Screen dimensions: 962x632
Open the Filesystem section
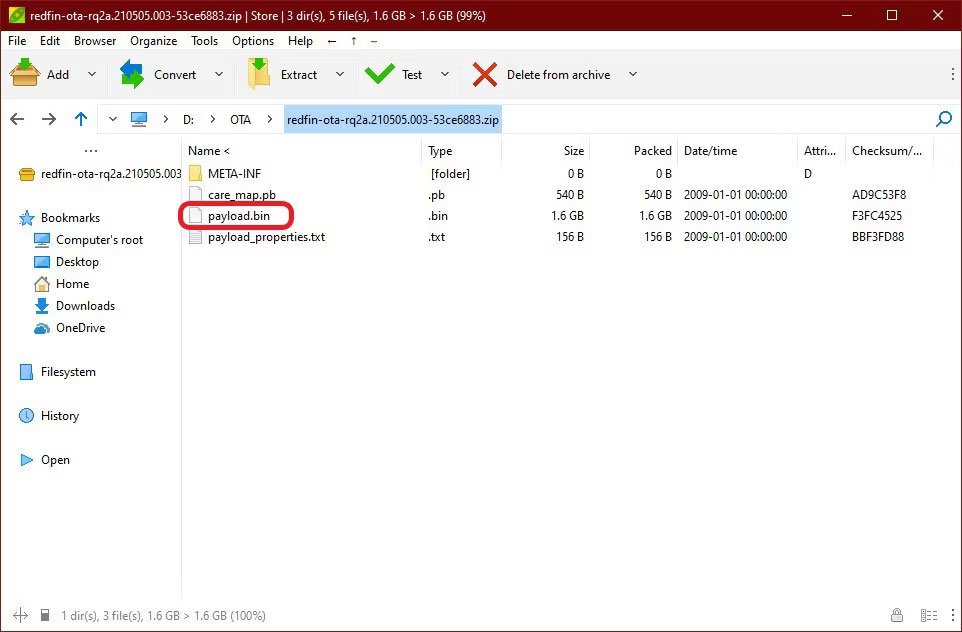(58, 372)
